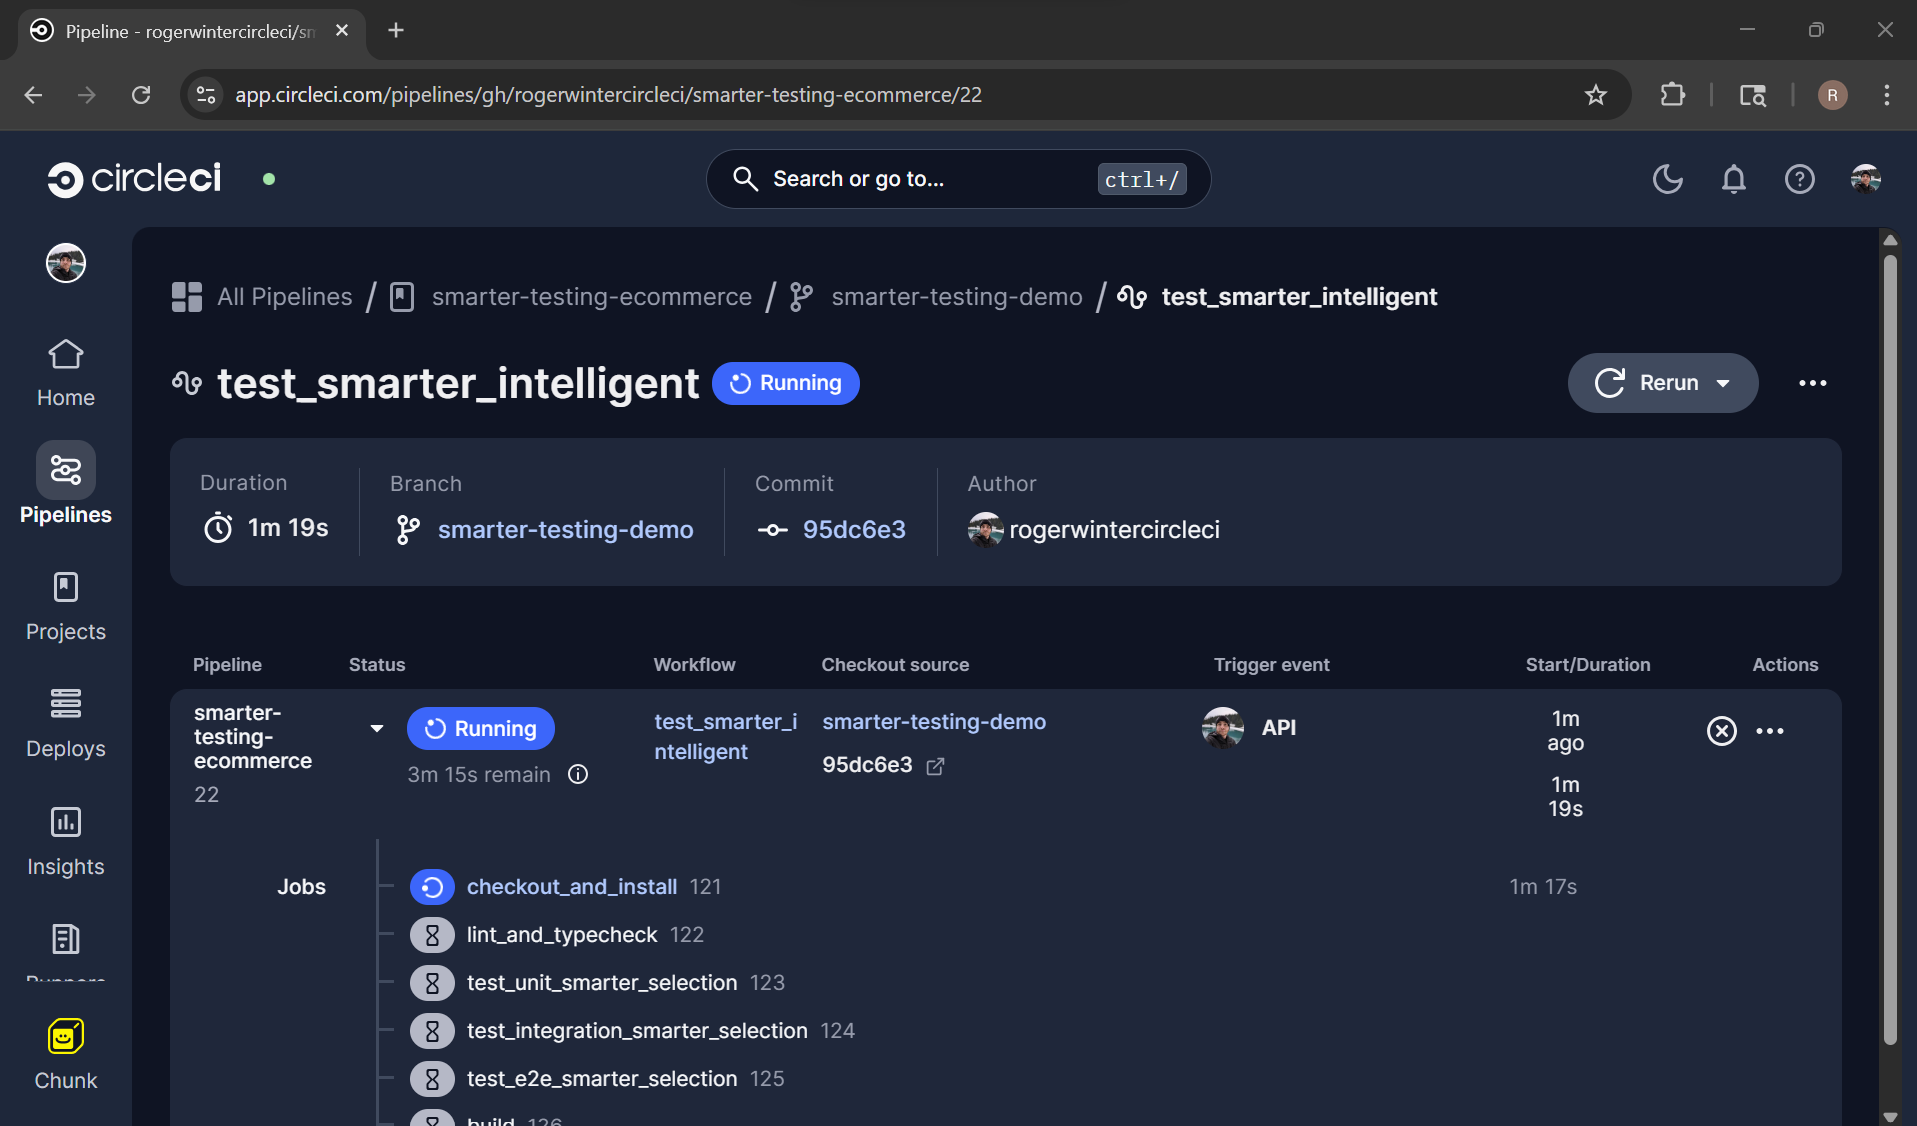Cancel the running workflow via the X icon
This screenshot has width=1917, height=1126.
point(1721,730)
